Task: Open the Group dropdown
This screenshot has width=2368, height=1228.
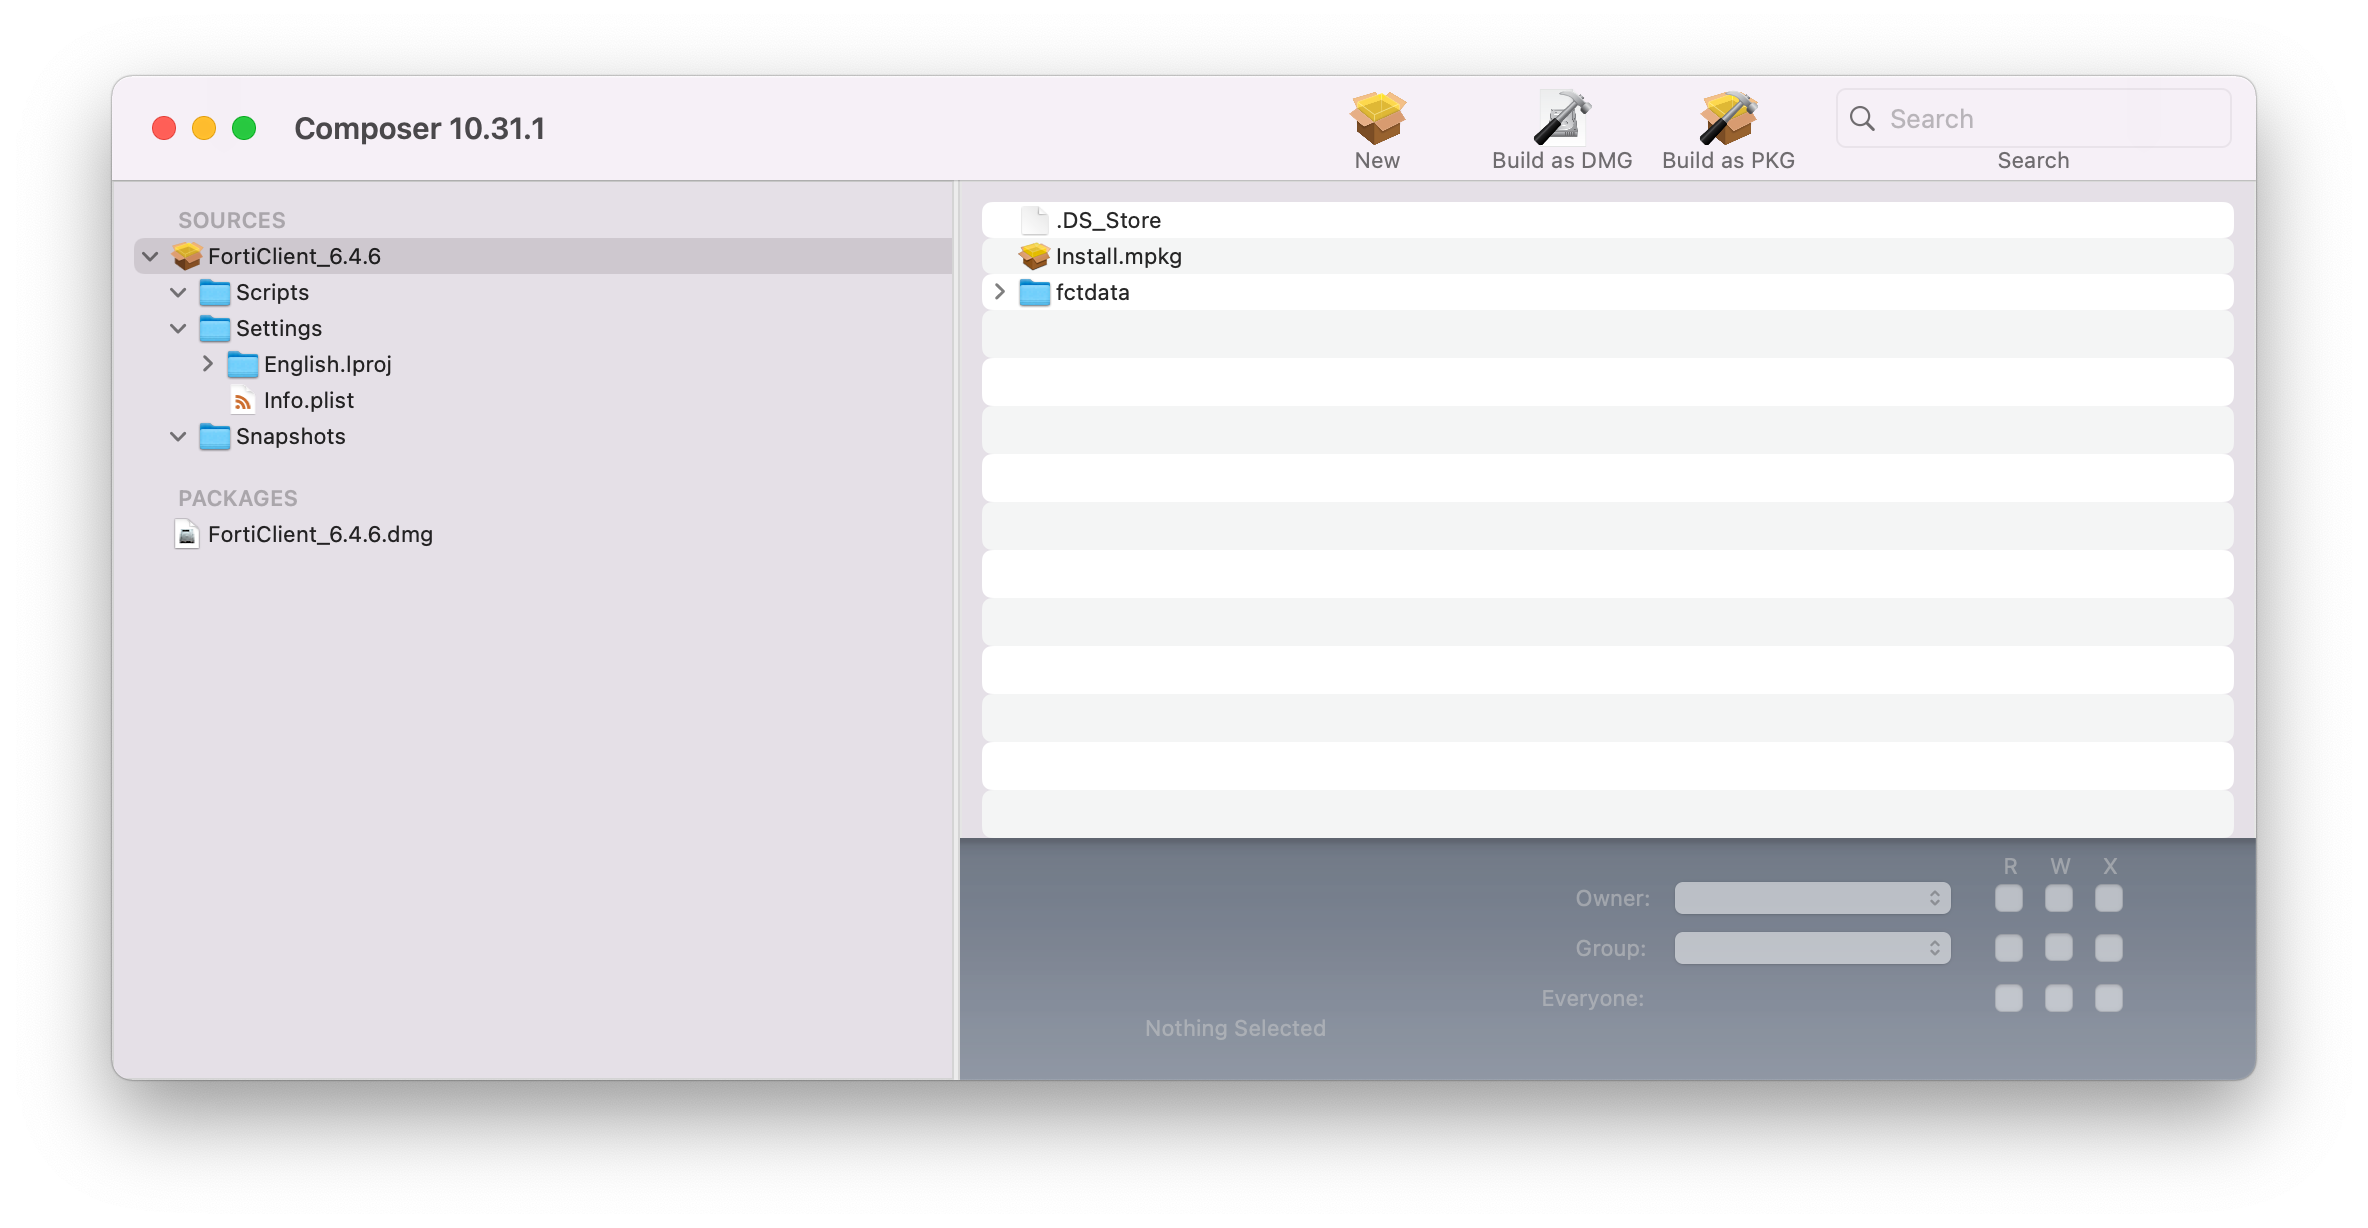Action: click(1812, 948)
